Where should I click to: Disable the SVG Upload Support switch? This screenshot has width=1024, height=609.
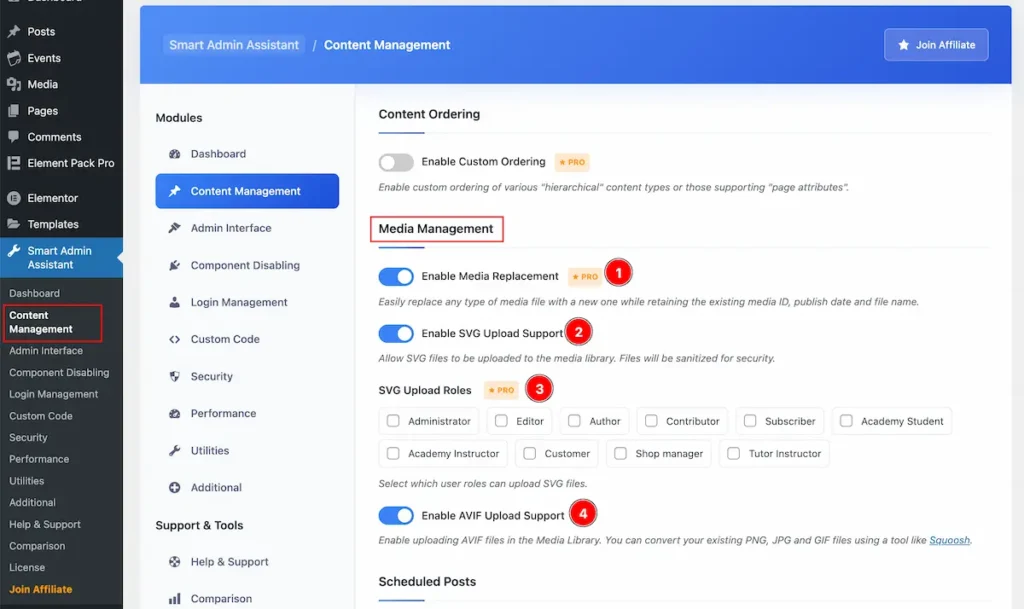[x=396, y=334]
